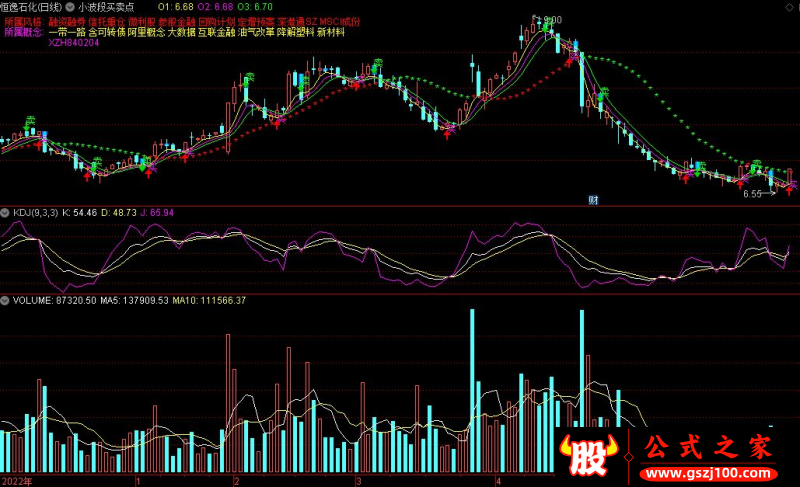800x487 pixels.
Task: Click the 参股金融 style tag
Action: (177, 22)
